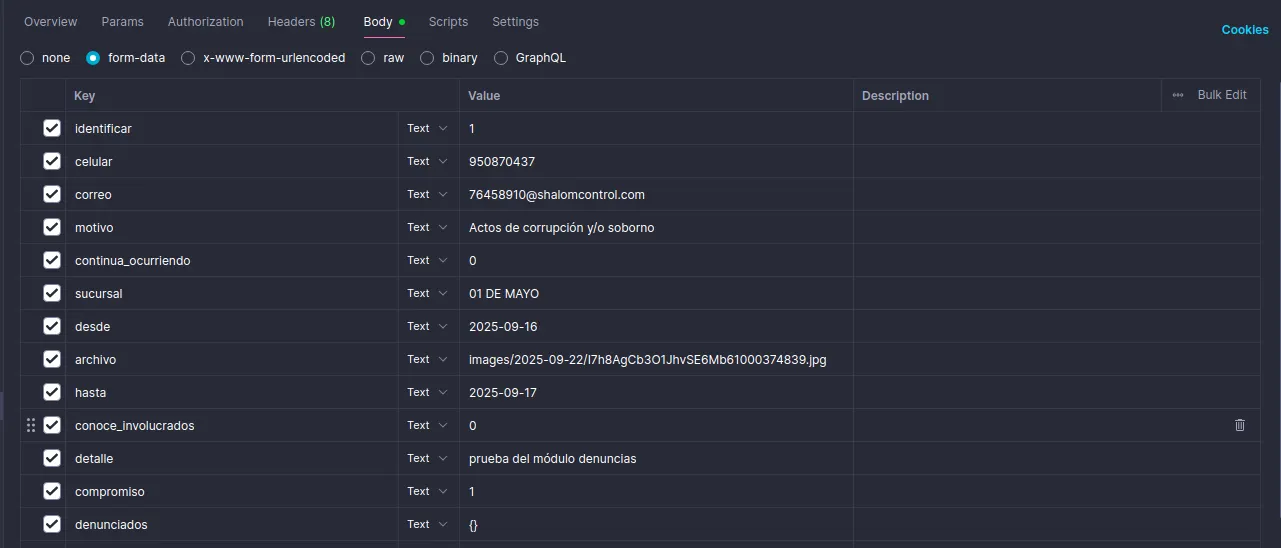Expand the type dropdown for celular
1281x548 pixels.
pos(427,161)
